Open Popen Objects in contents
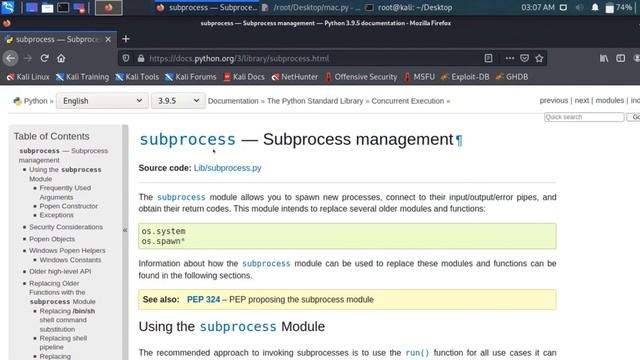The height and width of the screenshot is (360, 640). click(x=52, y=239)
